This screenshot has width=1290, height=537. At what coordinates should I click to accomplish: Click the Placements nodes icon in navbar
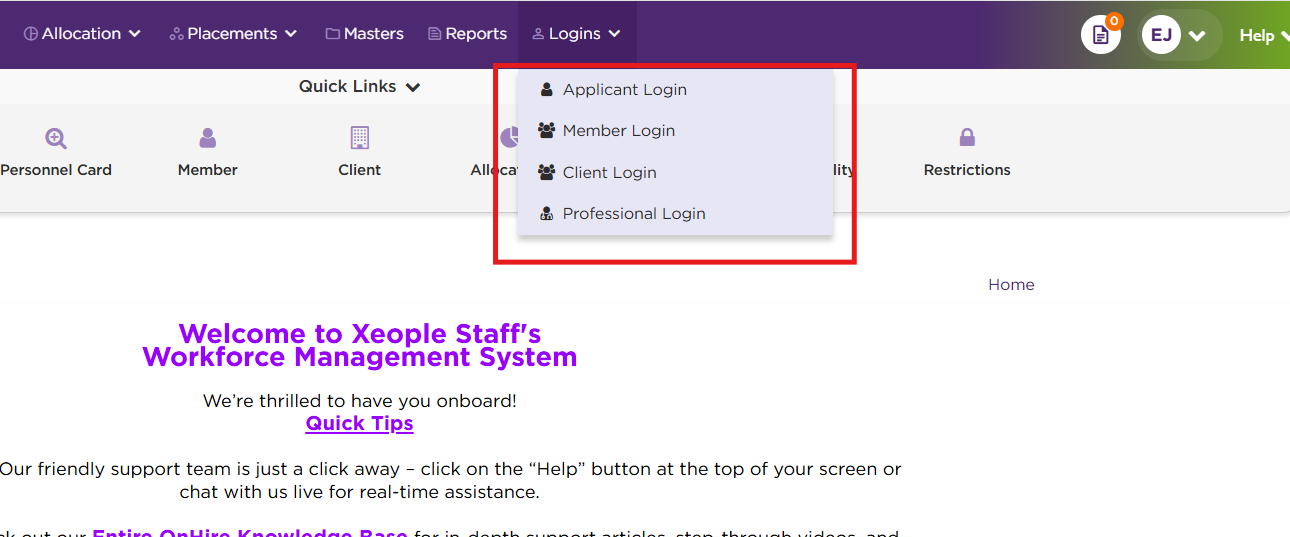[176, 34]
